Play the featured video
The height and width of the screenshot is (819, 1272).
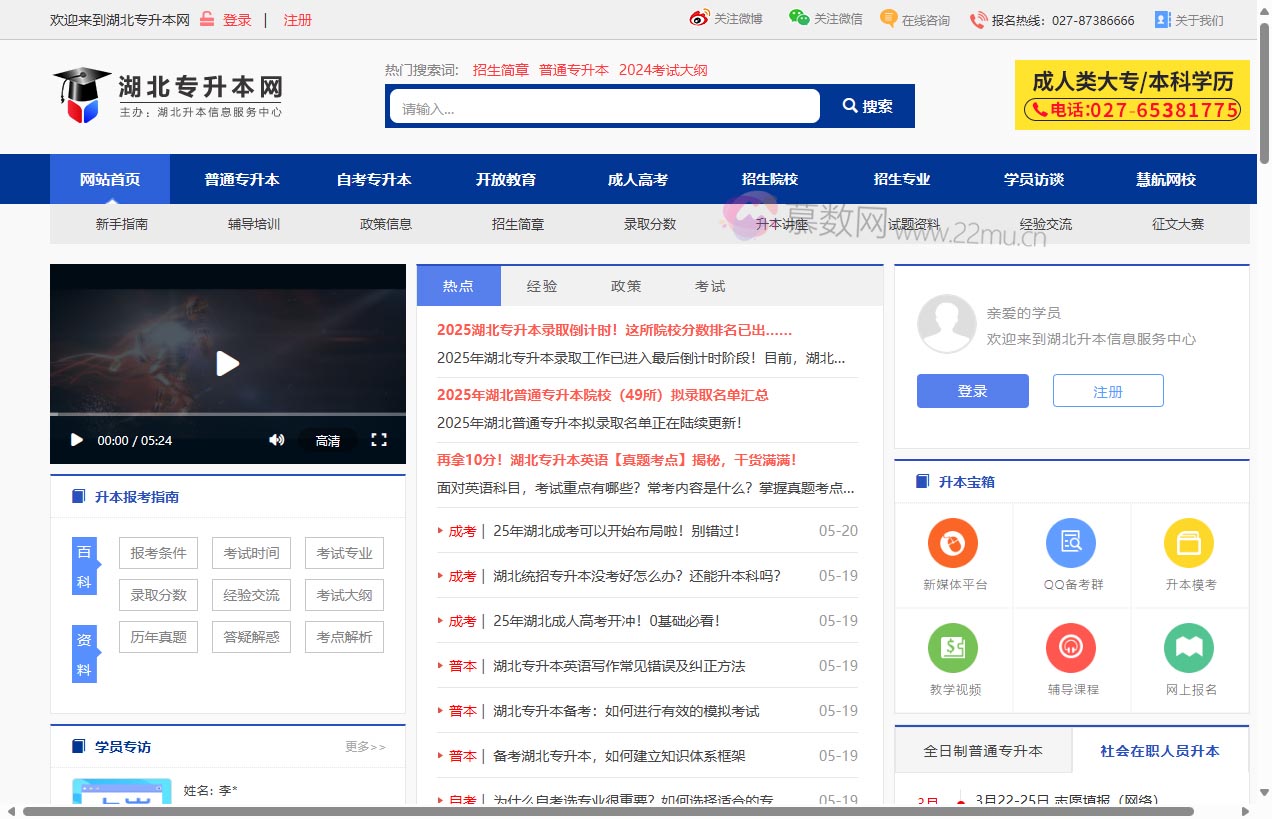point(227,363)
